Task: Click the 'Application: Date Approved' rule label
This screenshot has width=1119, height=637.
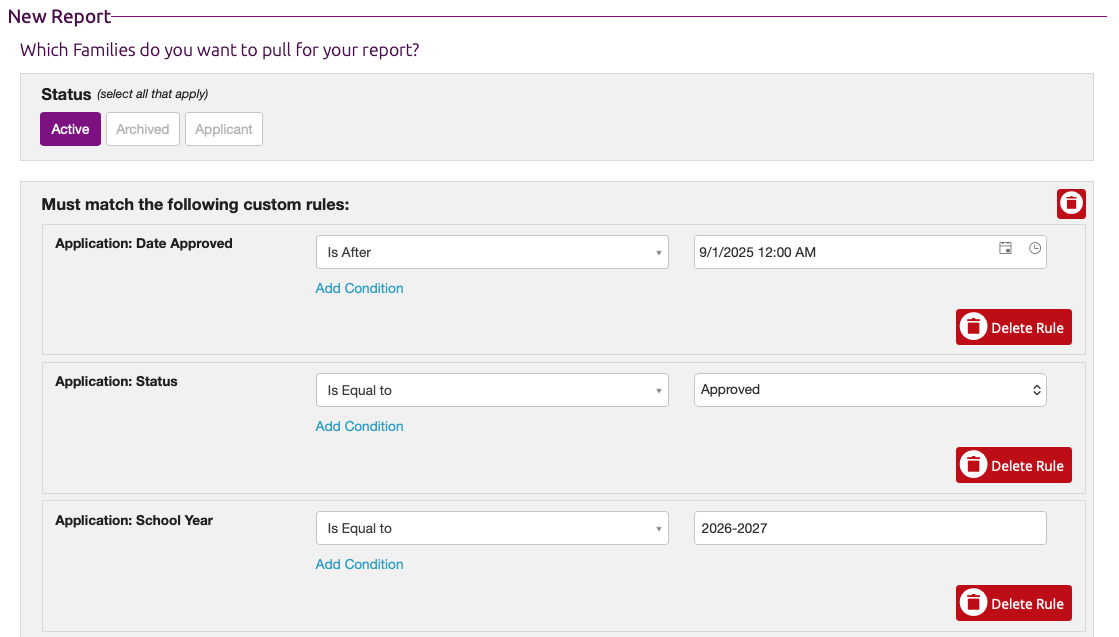Action: 144,243
